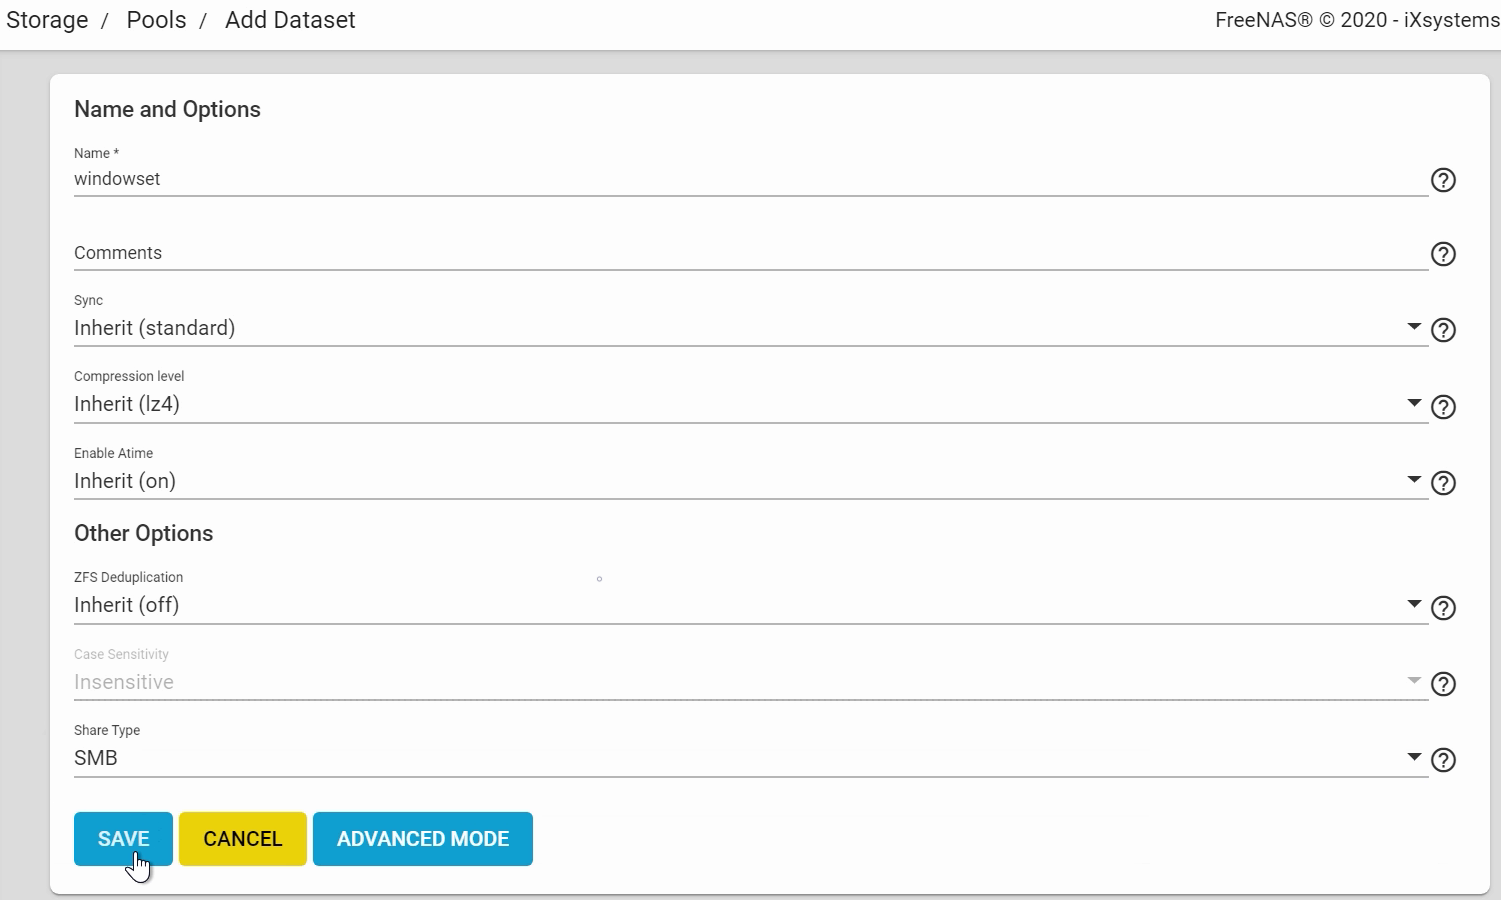Screen dimensions: 1501x900
Task: Open Share Type help icon
Action: tap(1443, 760)
